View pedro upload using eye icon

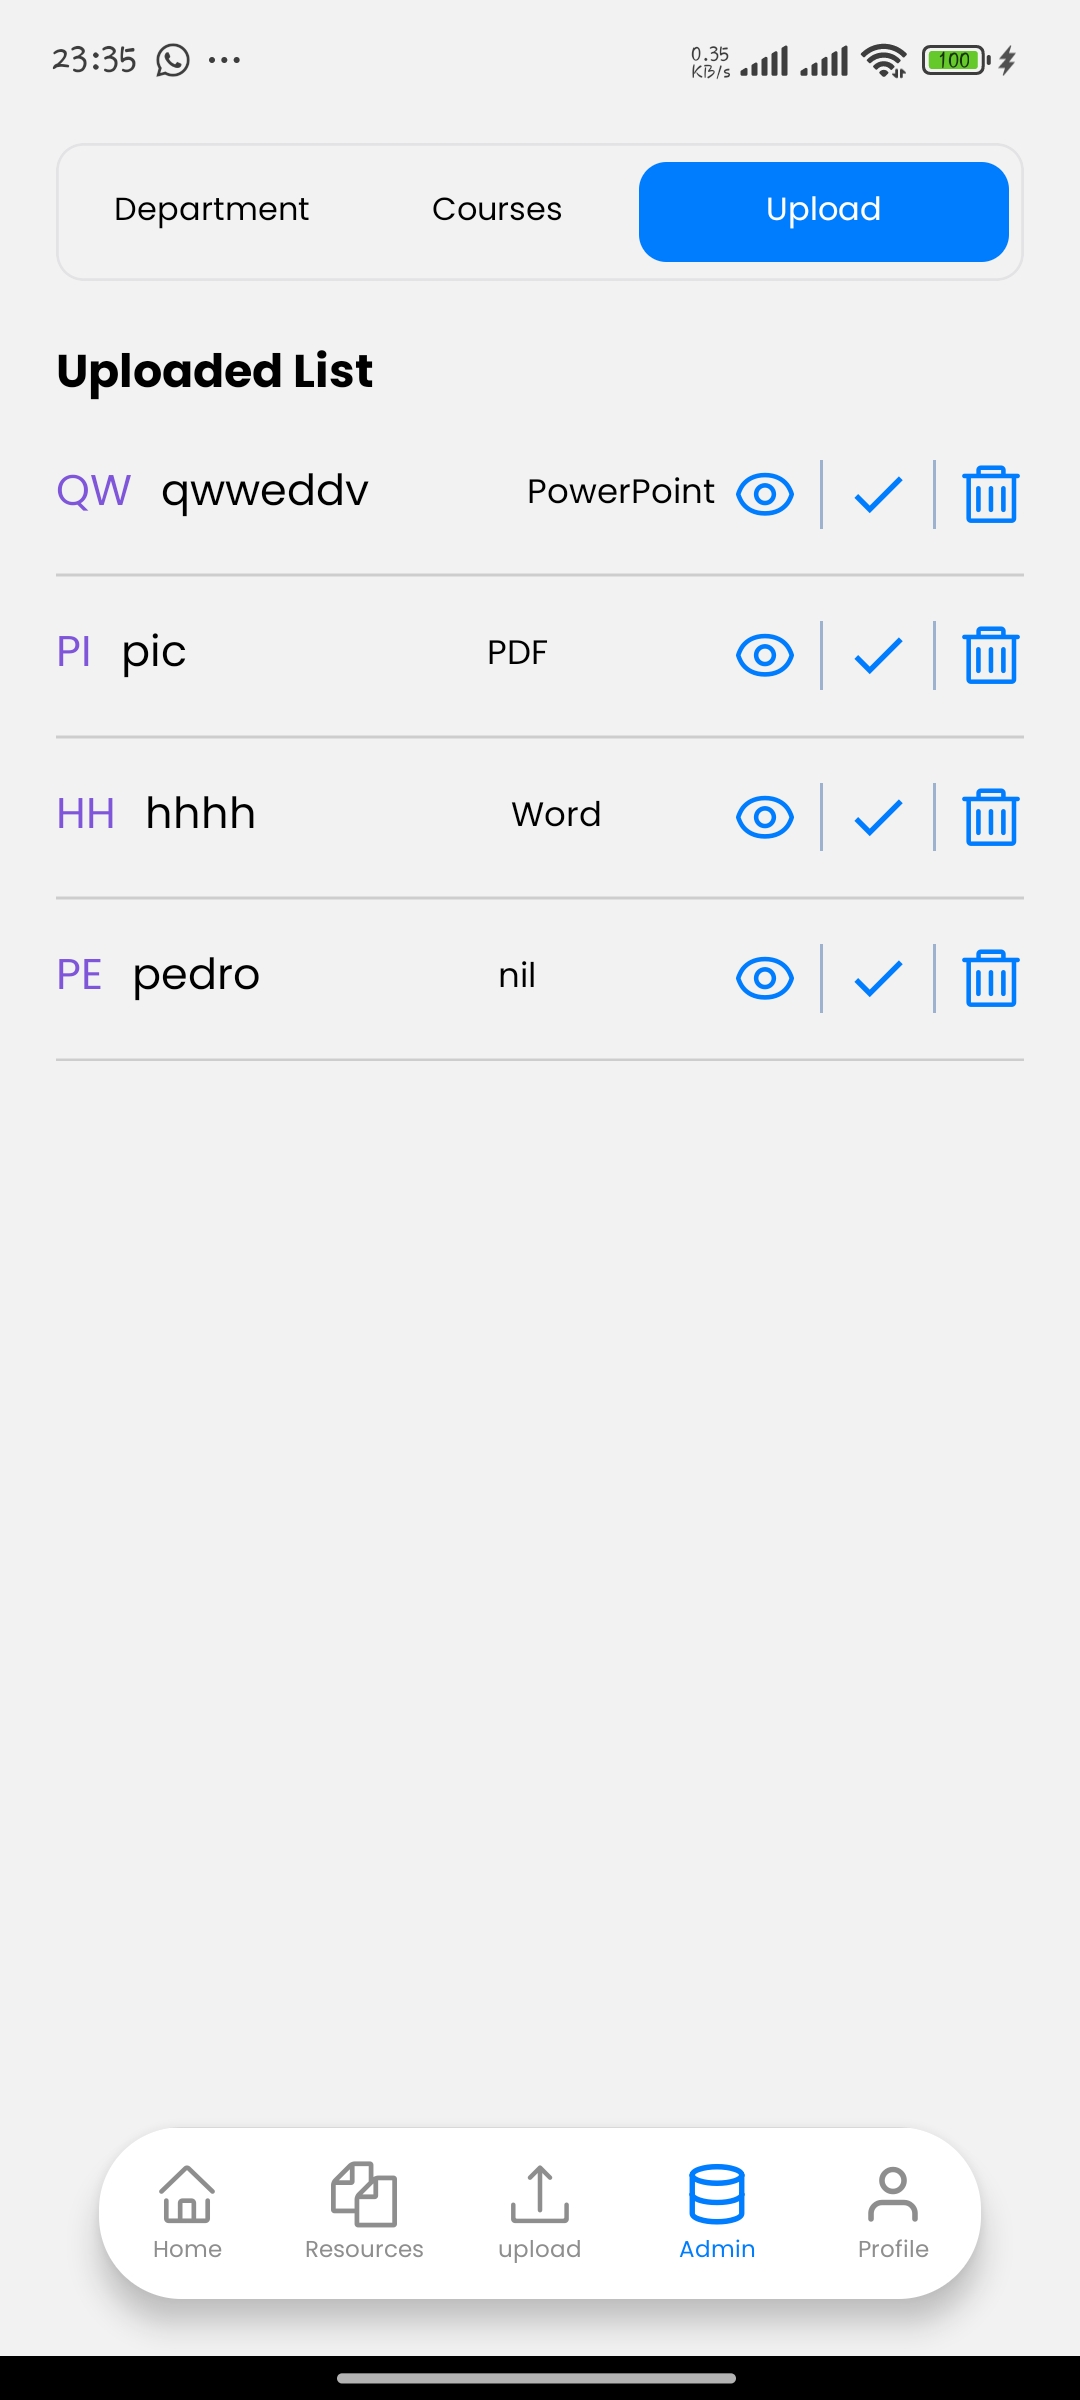765,978
